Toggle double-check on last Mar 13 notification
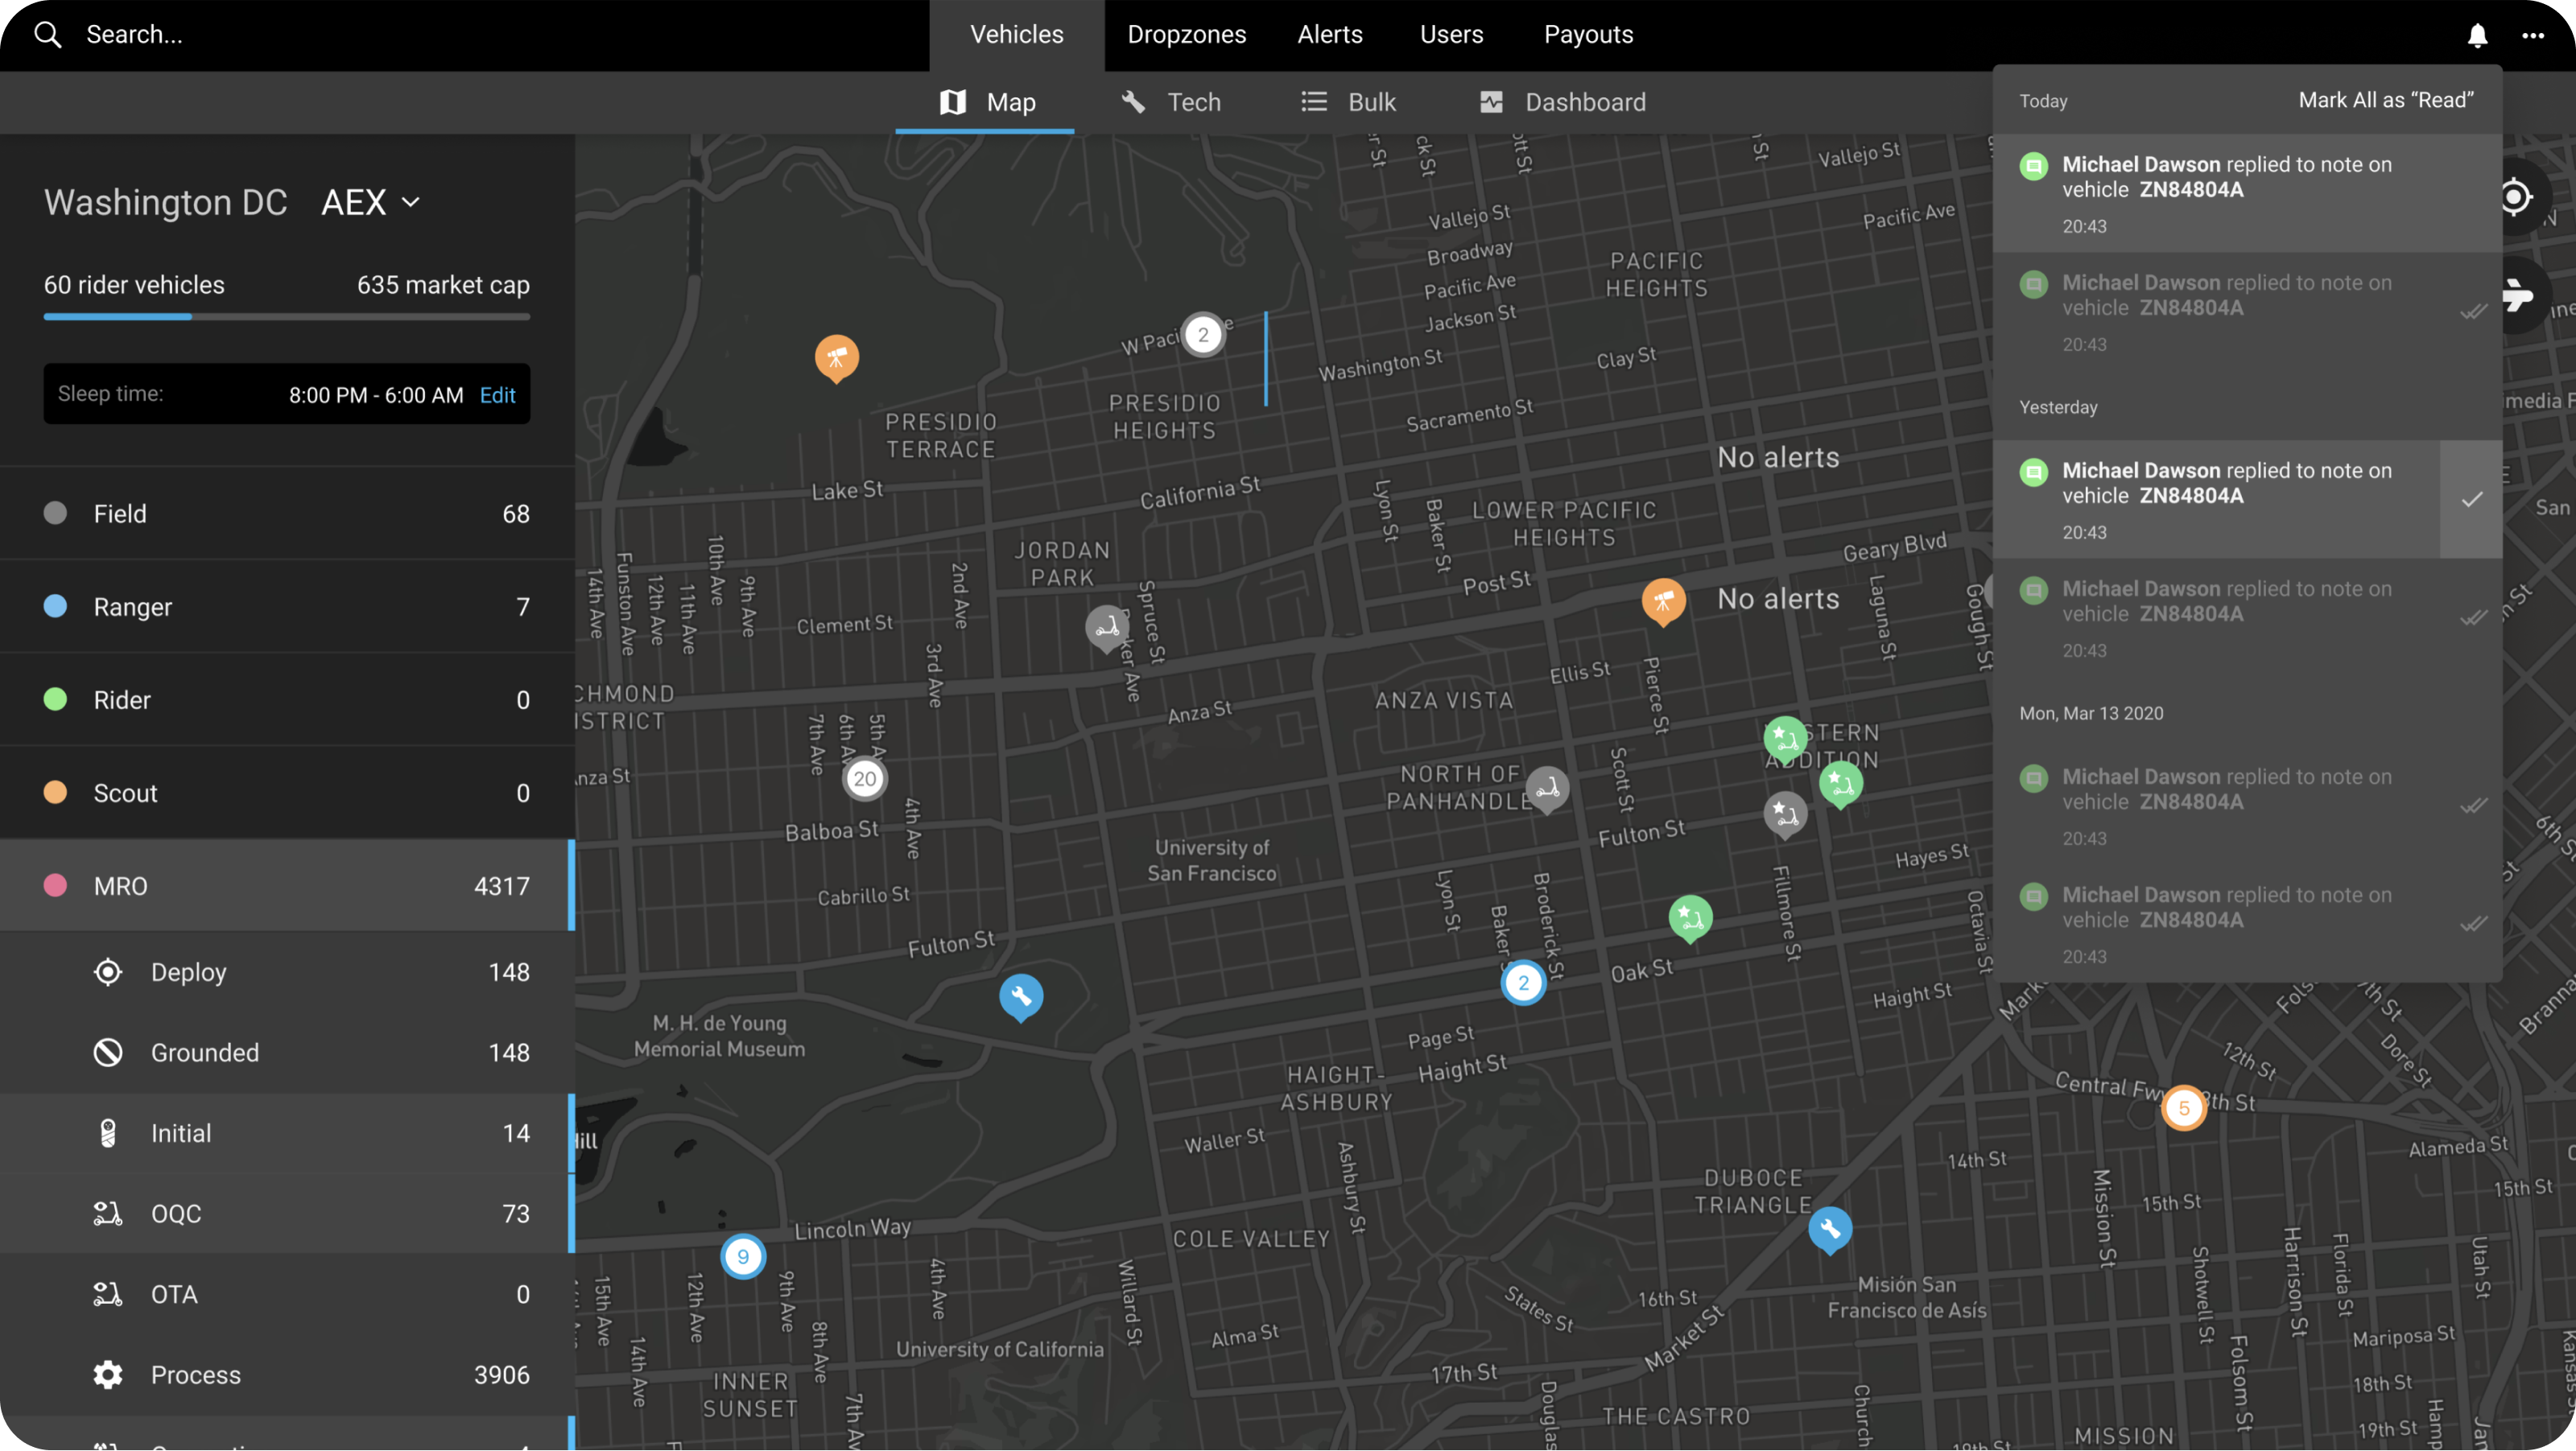Viewport: 2576px width, 1451px height. tap(2473, 925)
